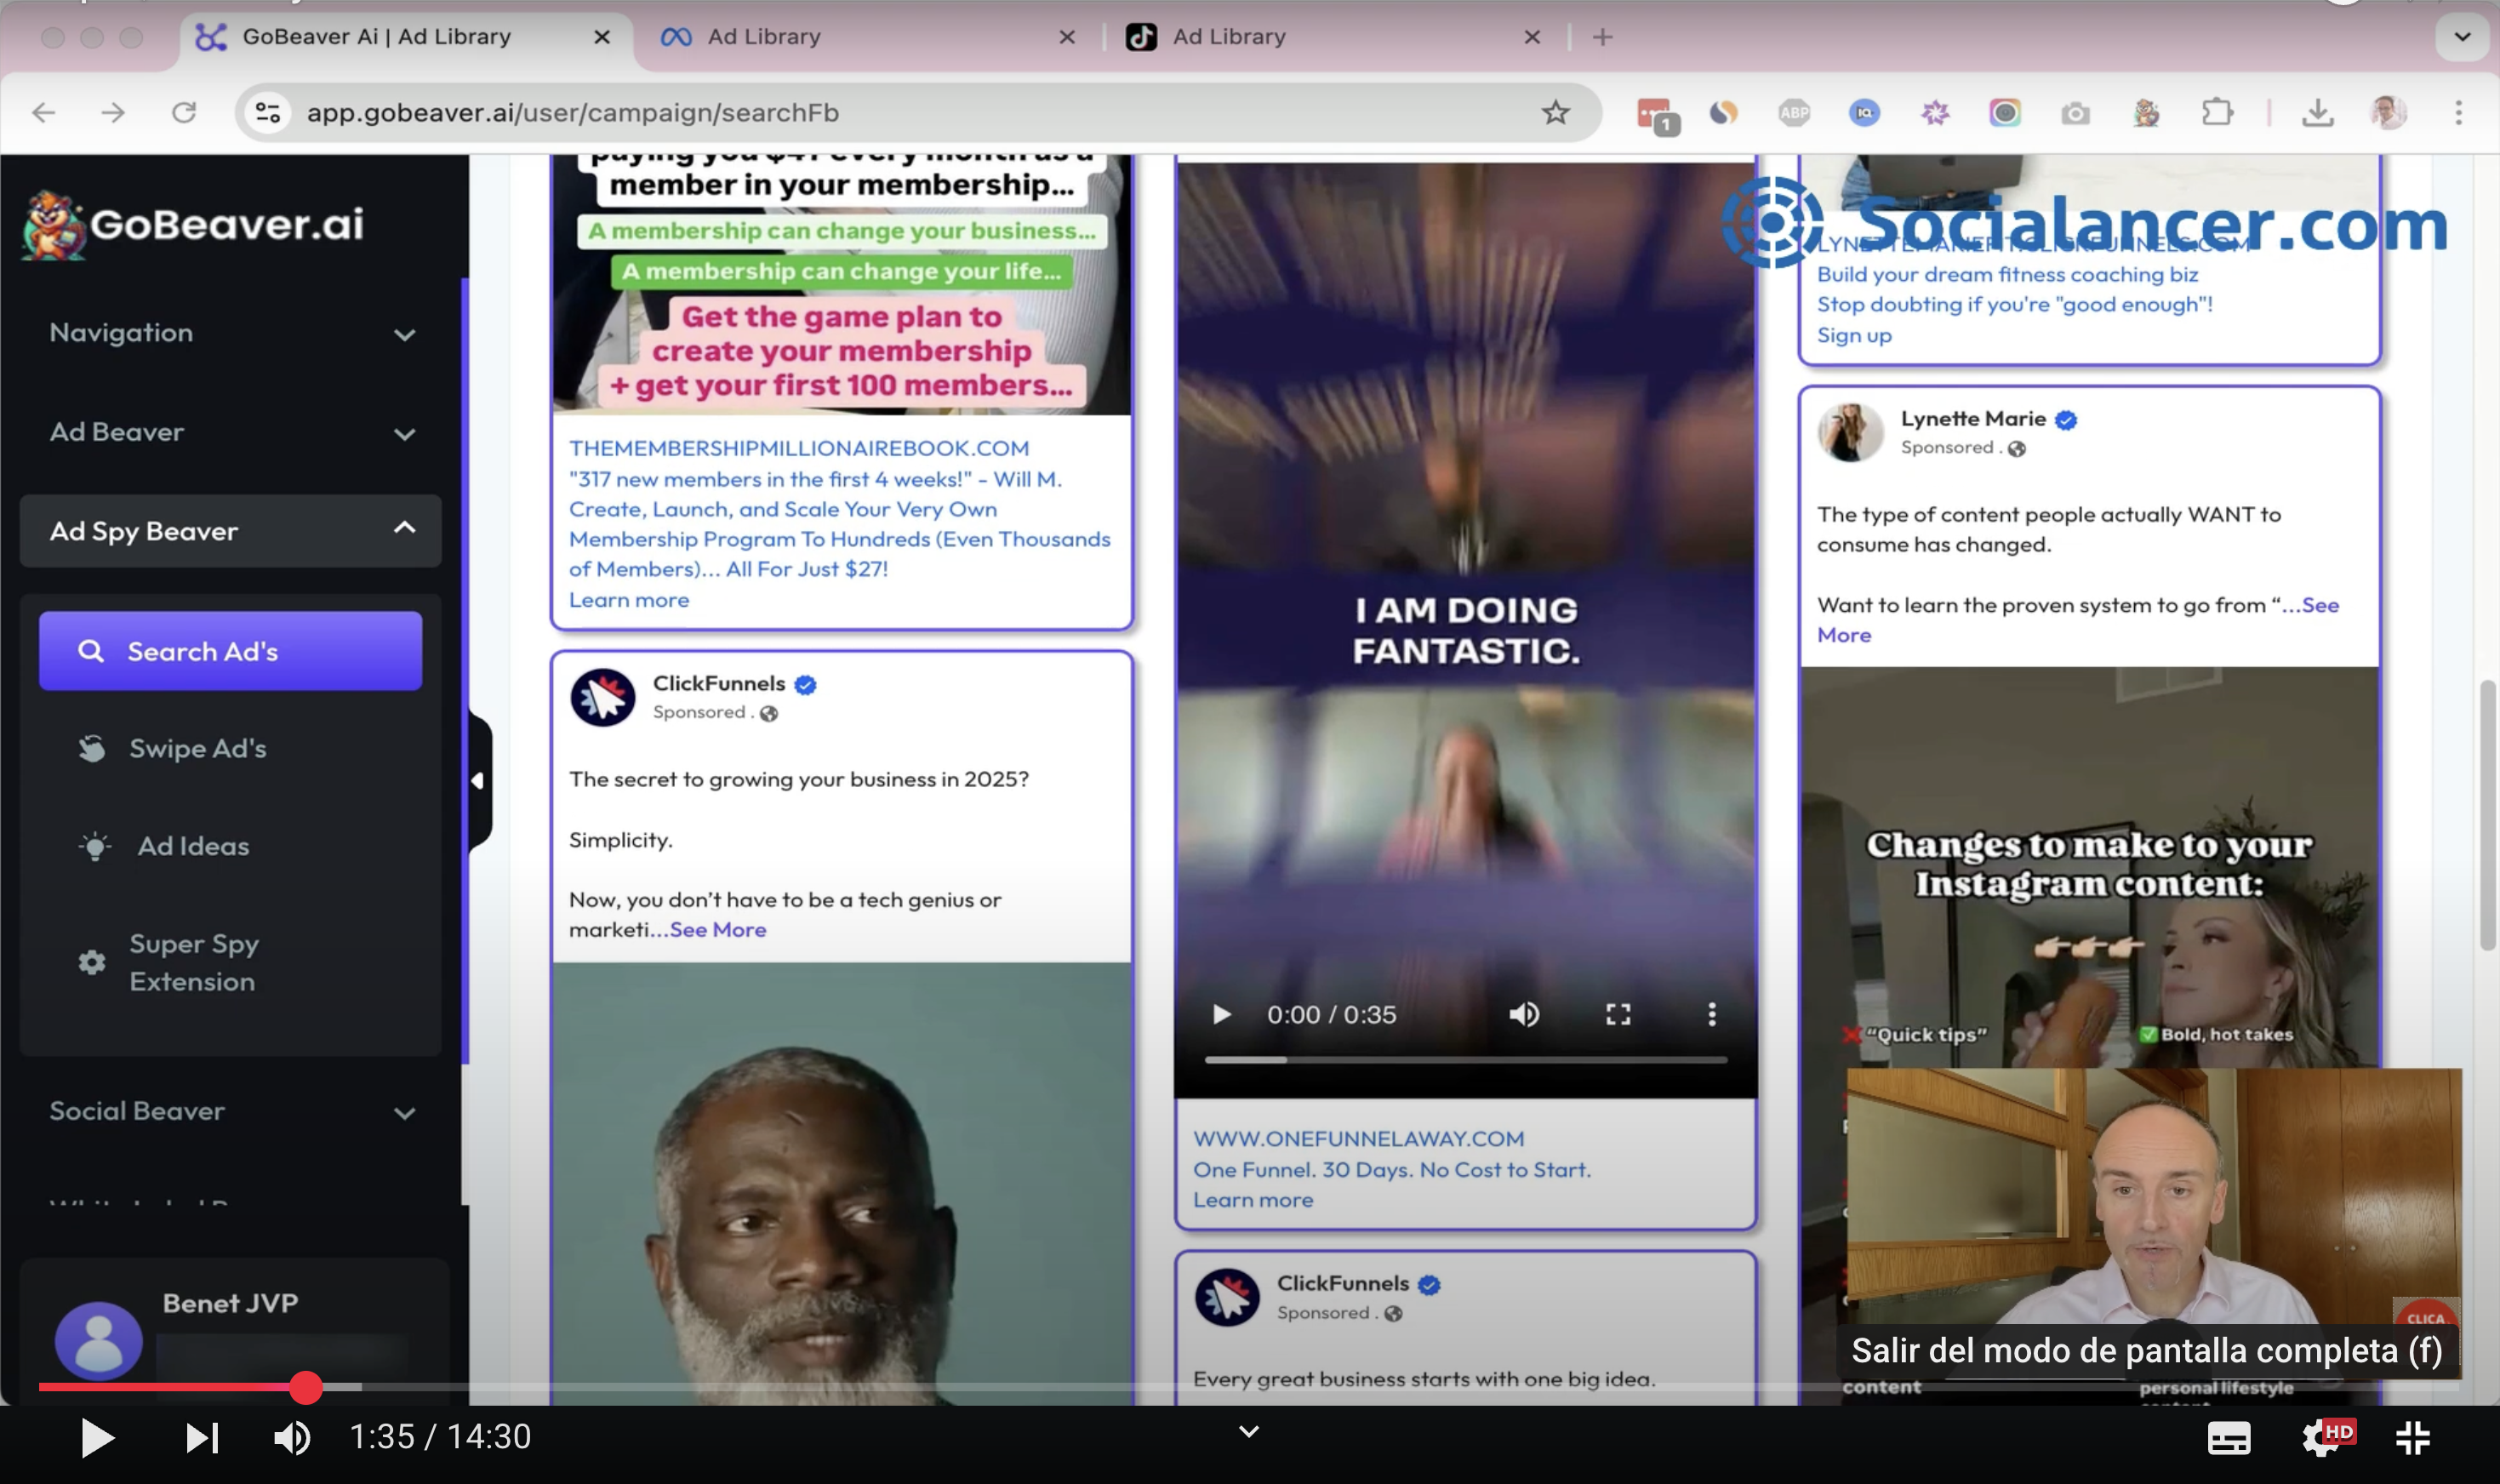Click Sign up on fitness coaching ad

(x=1854, y=335)
